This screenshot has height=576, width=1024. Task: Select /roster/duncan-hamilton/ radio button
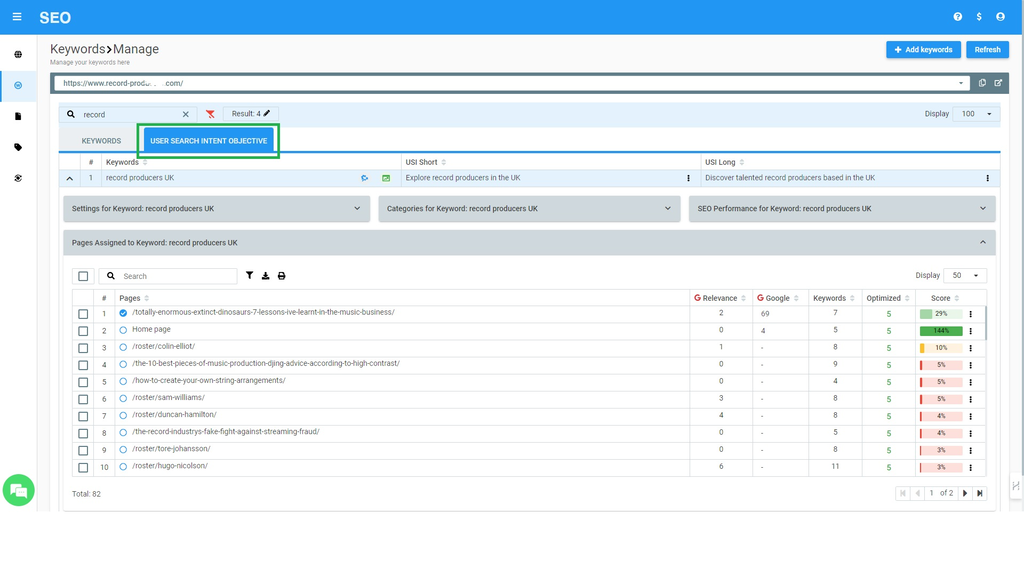(123, 415)
